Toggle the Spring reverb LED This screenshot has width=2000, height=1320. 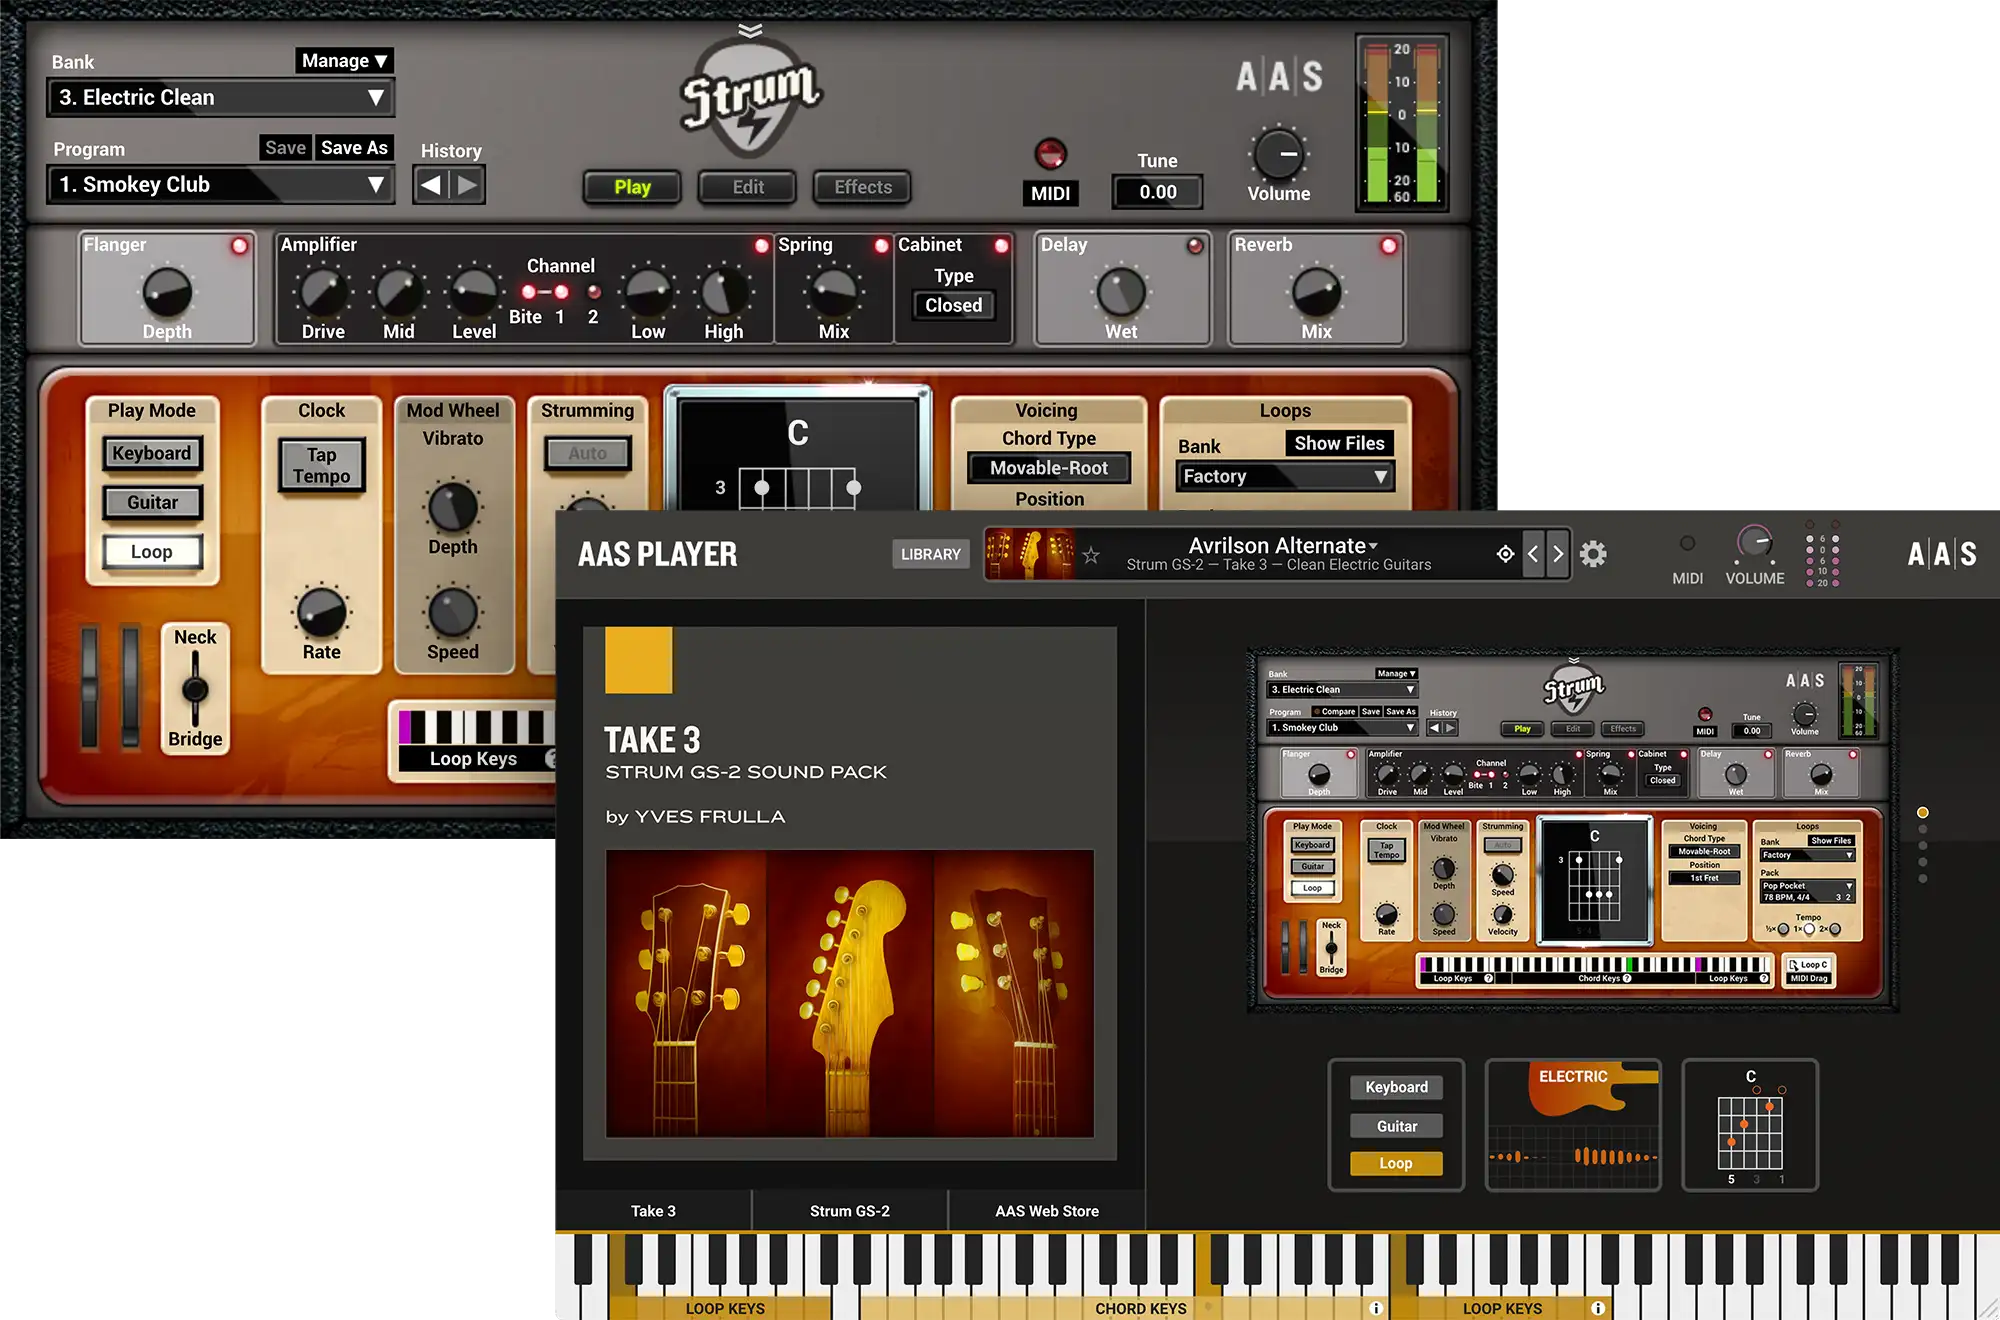click(x=881, y=245)
